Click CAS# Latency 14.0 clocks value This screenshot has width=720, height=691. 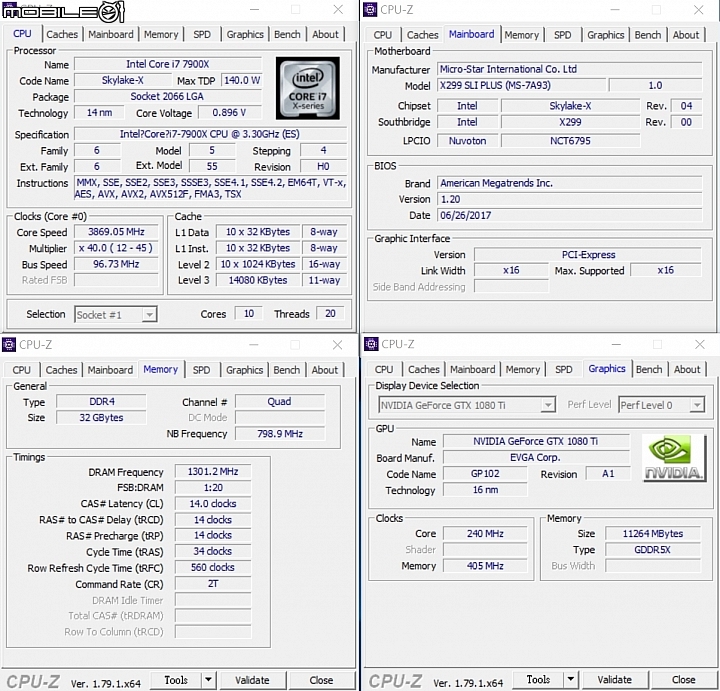[x=213, y=504]
